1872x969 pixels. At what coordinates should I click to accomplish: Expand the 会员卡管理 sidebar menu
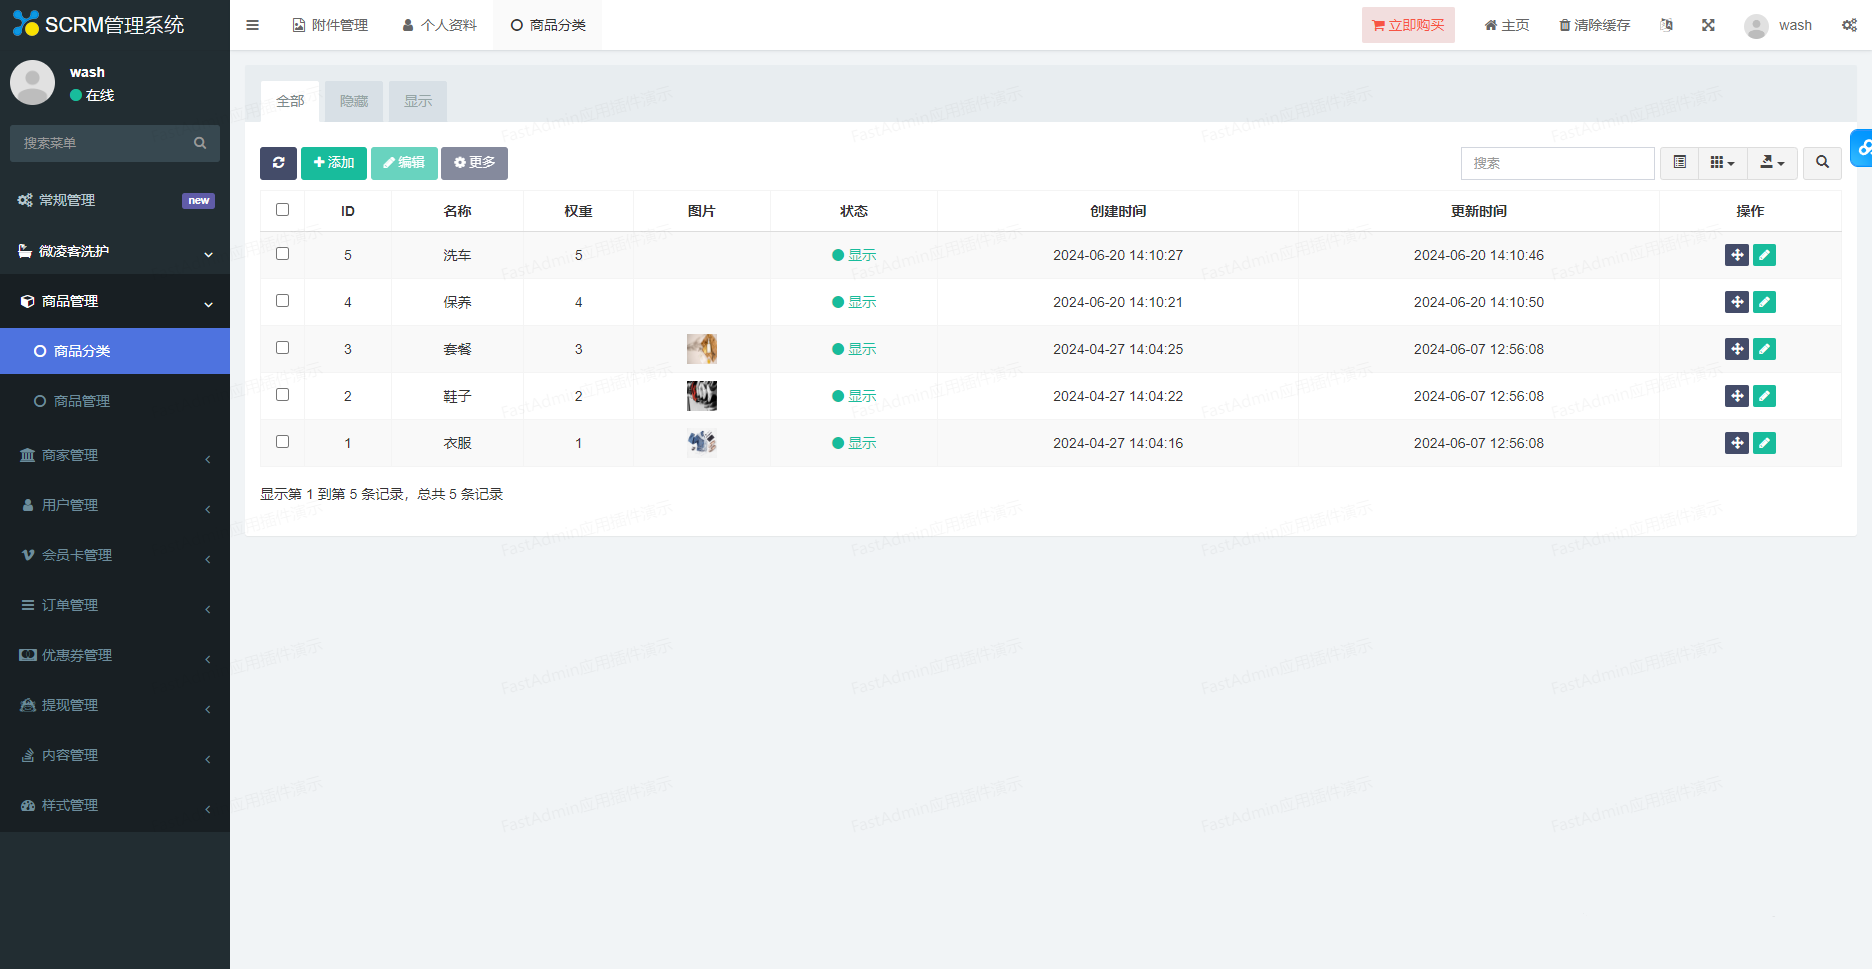point(115,555)
